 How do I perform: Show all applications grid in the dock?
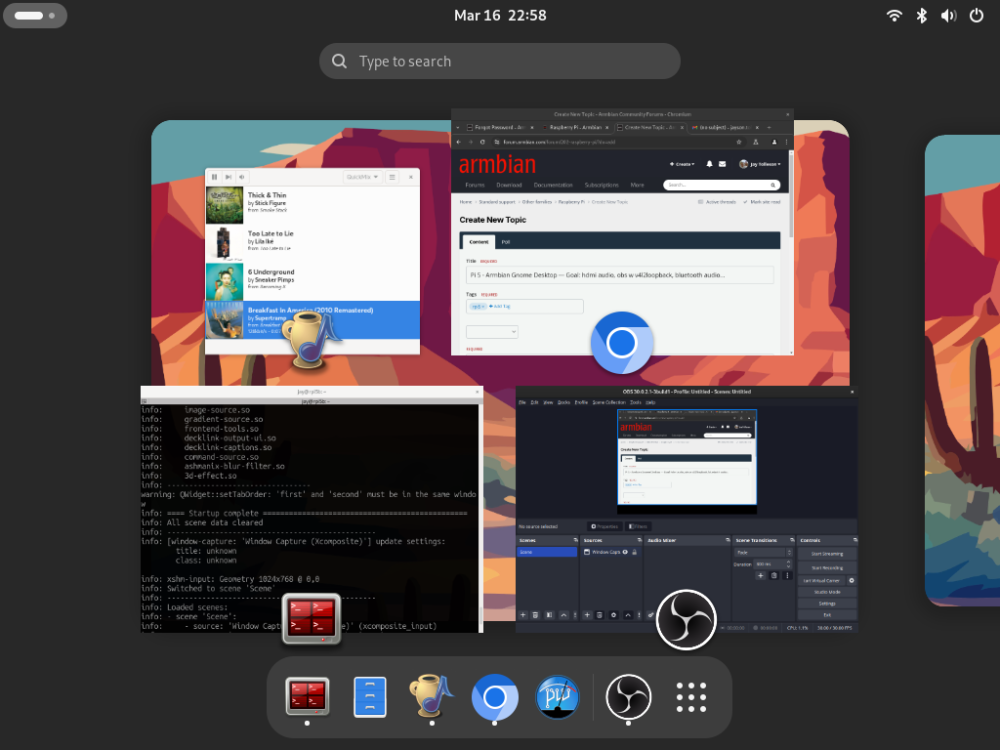point(691,697)
